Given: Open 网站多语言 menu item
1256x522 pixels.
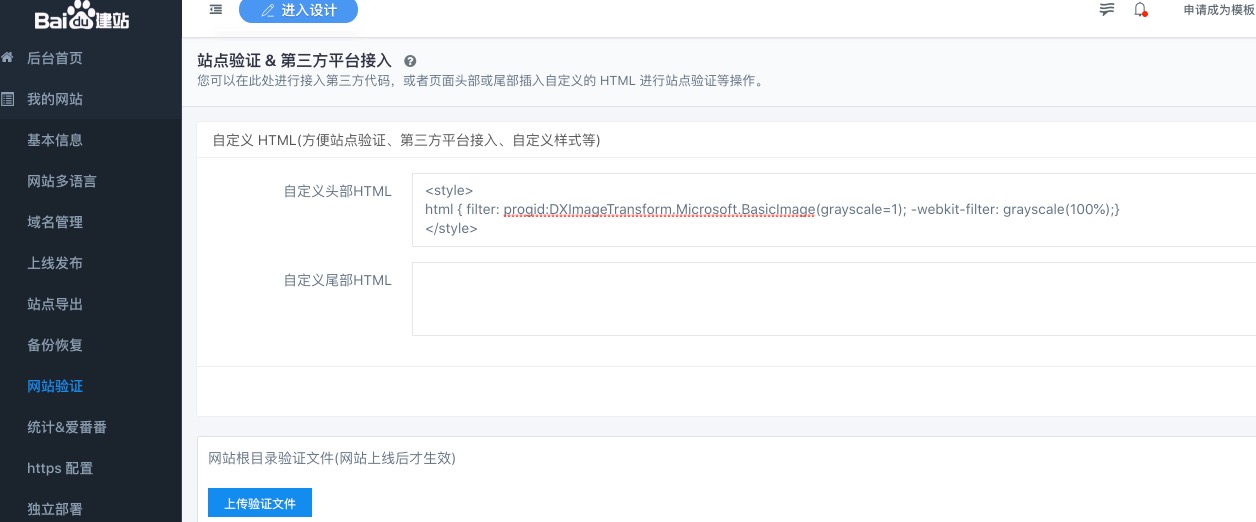Looking at the screenshot, I should [x=62, y=181].
